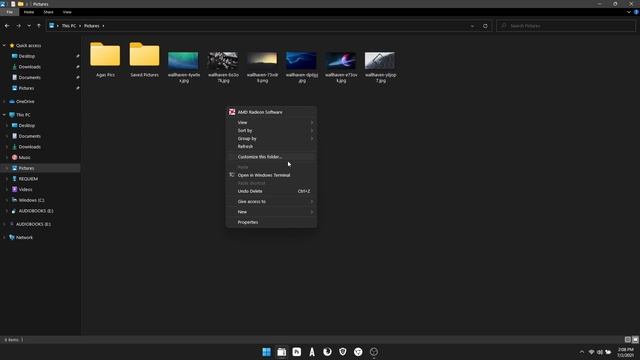Viewport: 640px width, 360px height.
Task: Expand the Music node under This PC
Action: click(7, 157)
